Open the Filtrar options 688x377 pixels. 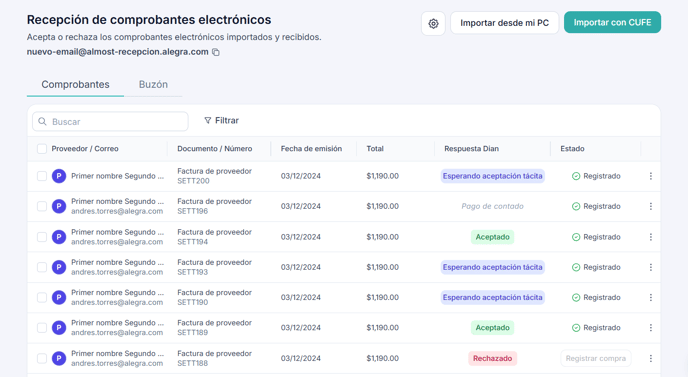coord(222,120)
